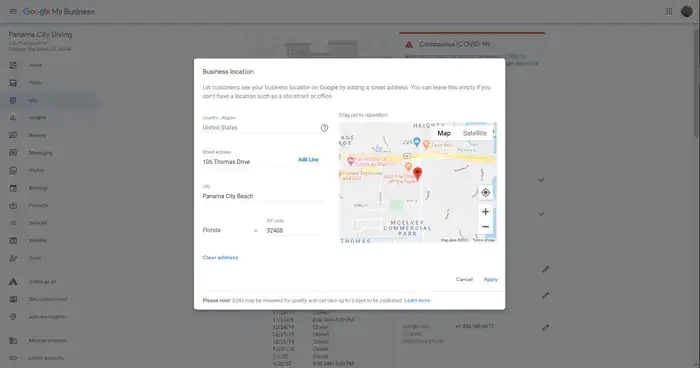700x368 pixels.
Task: Zoom in the map with plus
Action: pyautogui.click(x=486, y=212)
